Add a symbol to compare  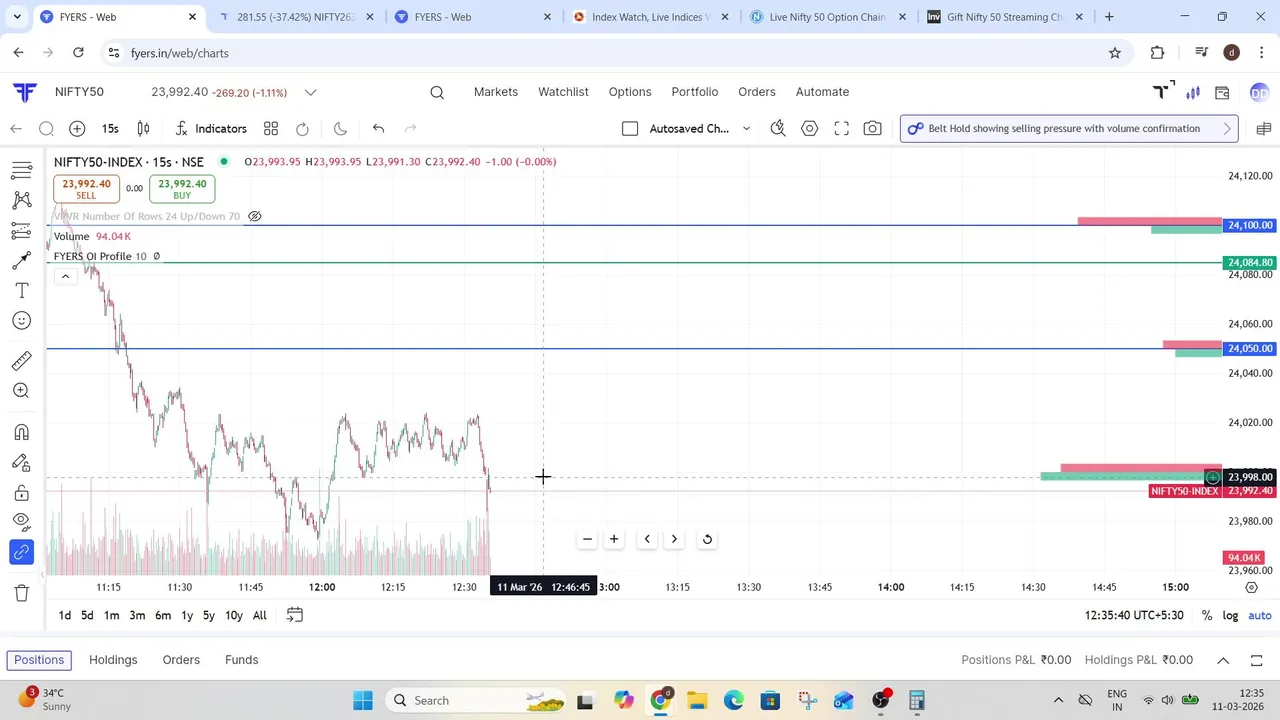(x=77, y=128)
